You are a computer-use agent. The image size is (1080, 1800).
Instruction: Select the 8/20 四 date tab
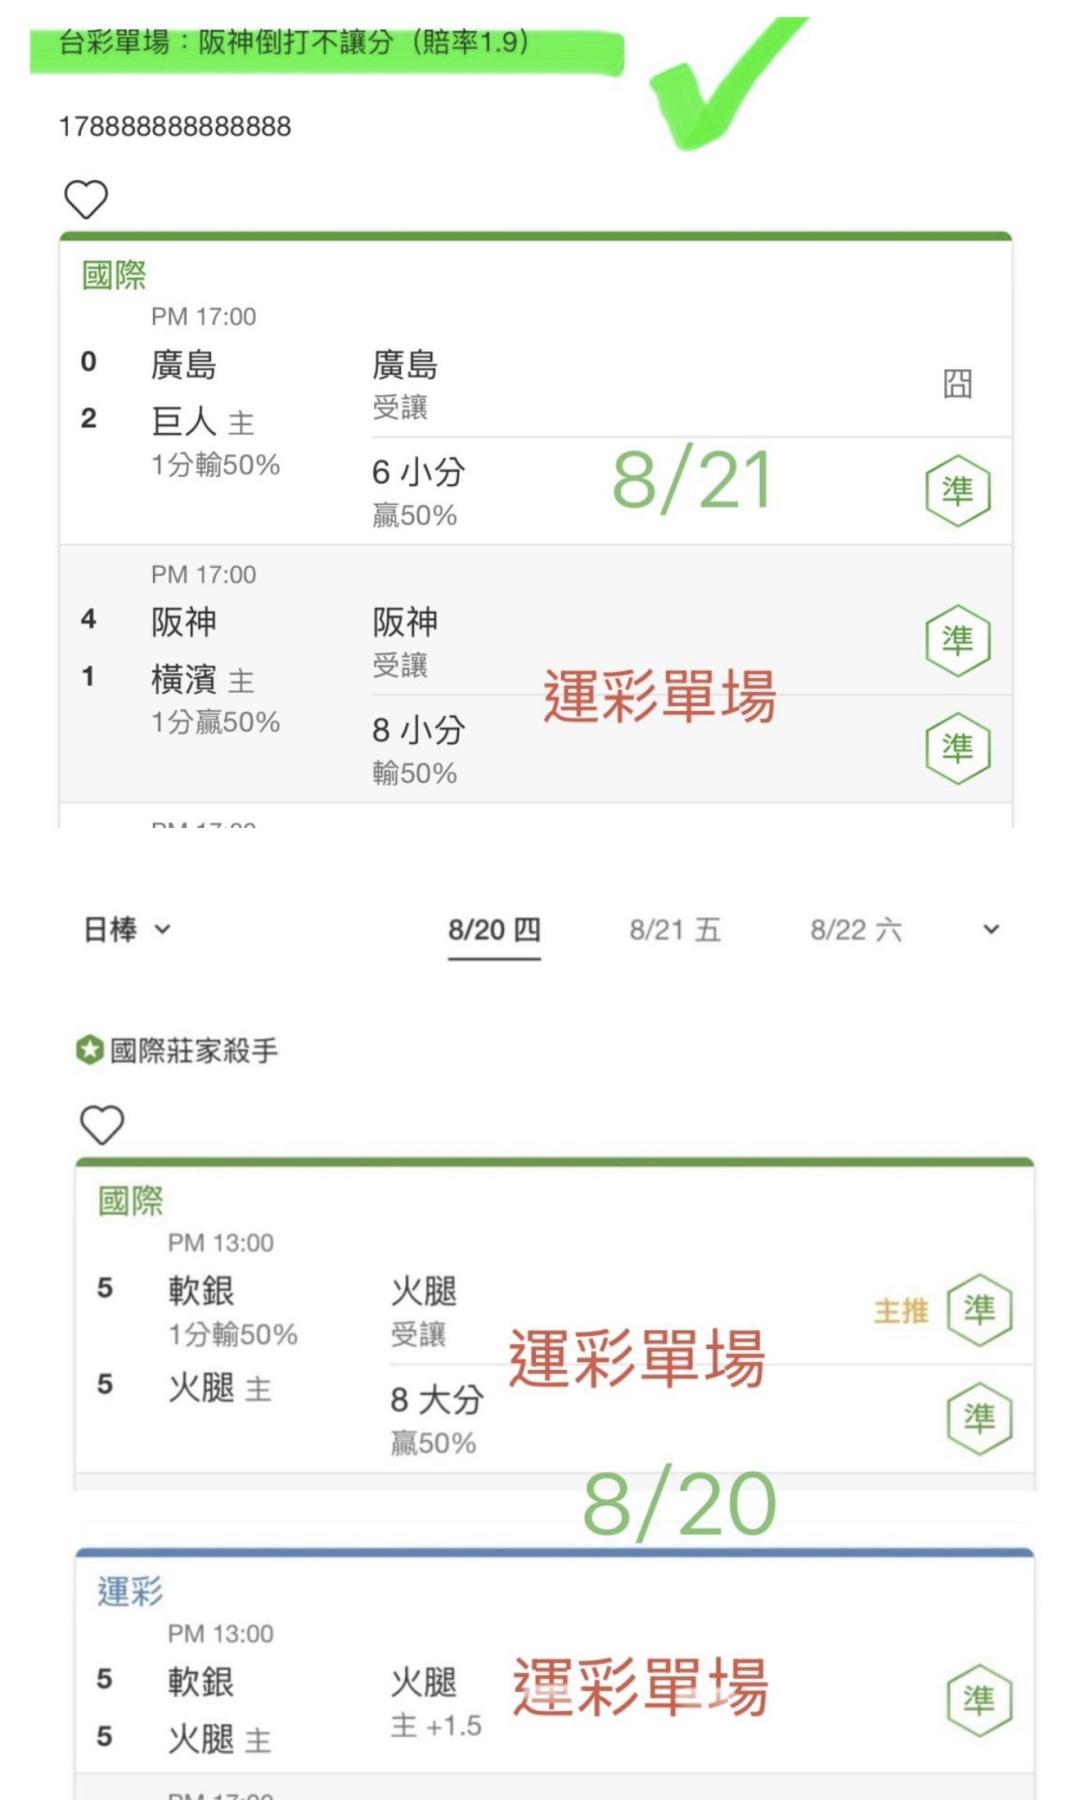(494, 931)
